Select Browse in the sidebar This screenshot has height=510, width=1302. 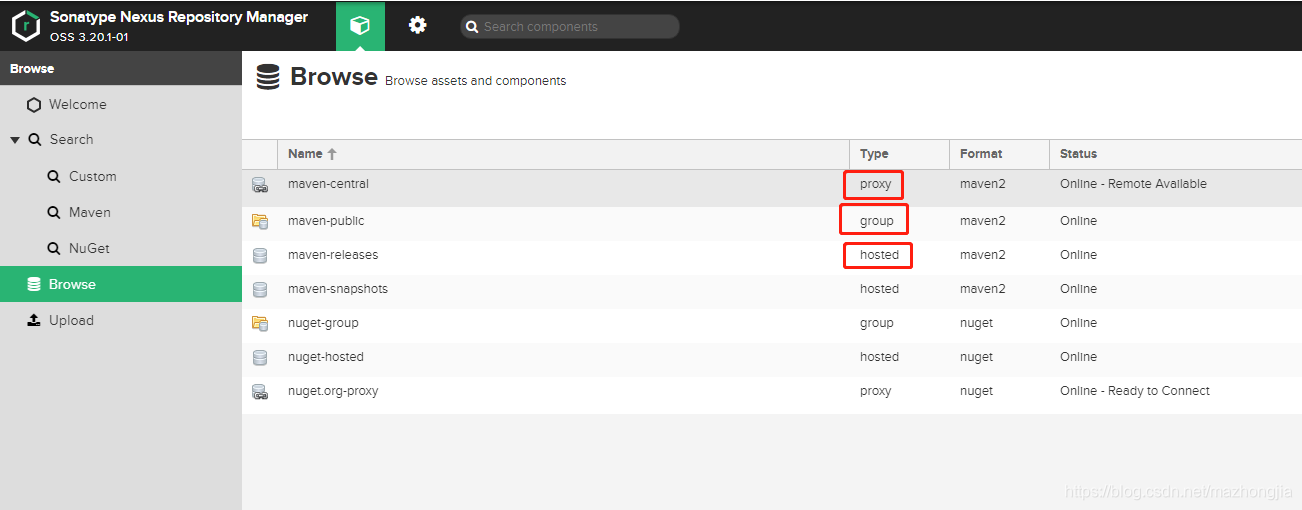pyautogui.click(x=121, y=285)
